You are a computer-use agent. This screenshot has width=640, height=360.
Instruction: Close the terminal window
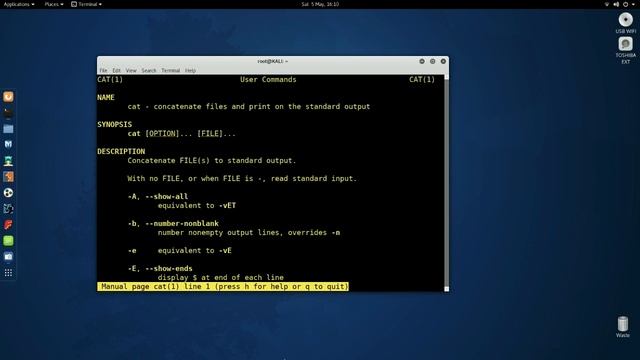click(443, 61)
